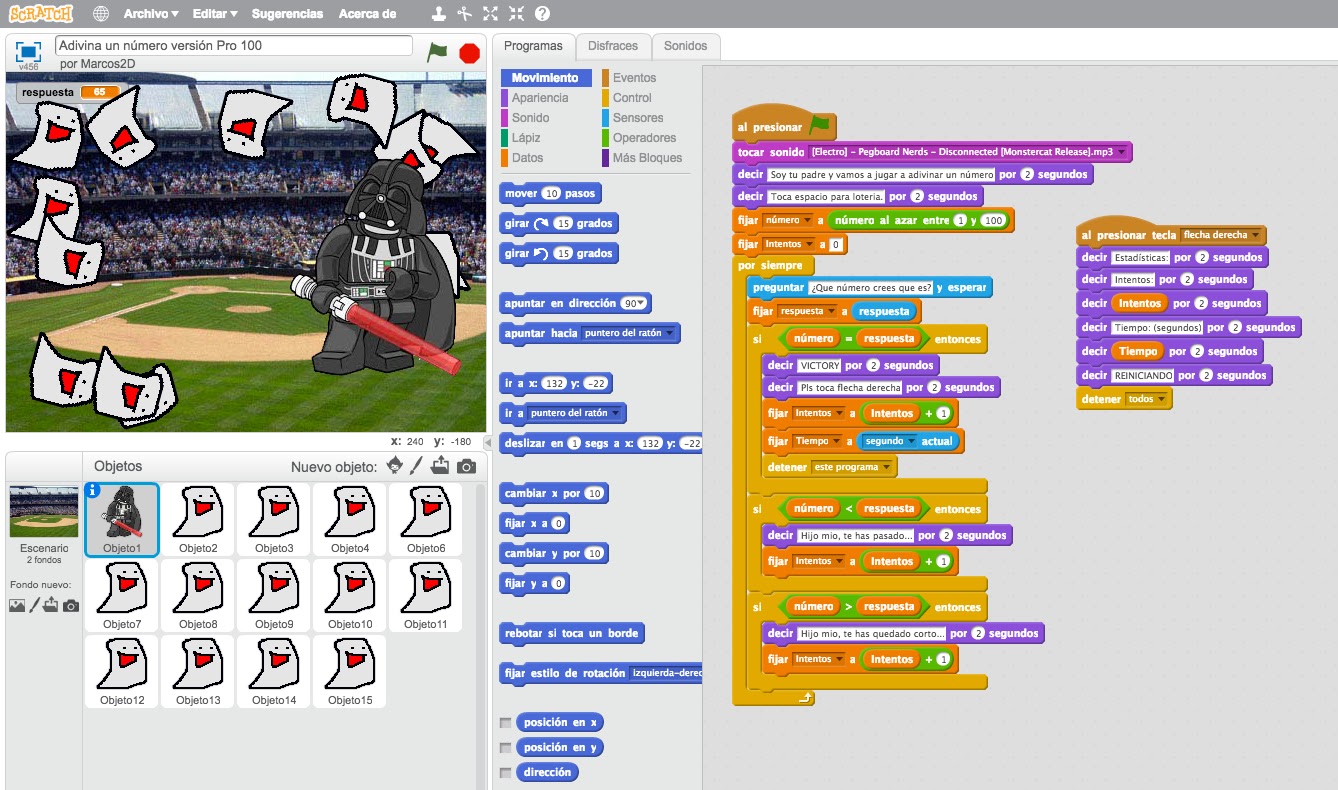Select the delete (scissors) tool
Image resolution: width=1338 pixels, height=790 pixels.
coord(463,13)
